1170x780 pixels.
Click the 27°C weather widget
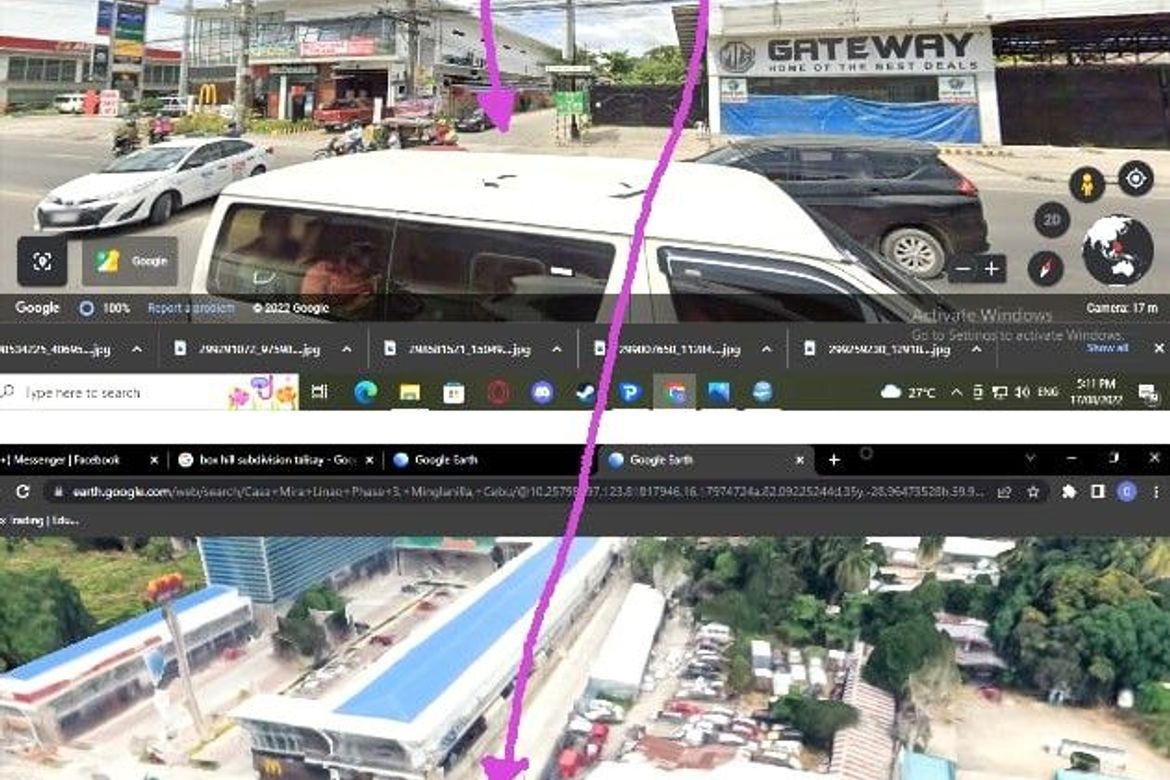point(908,392)
